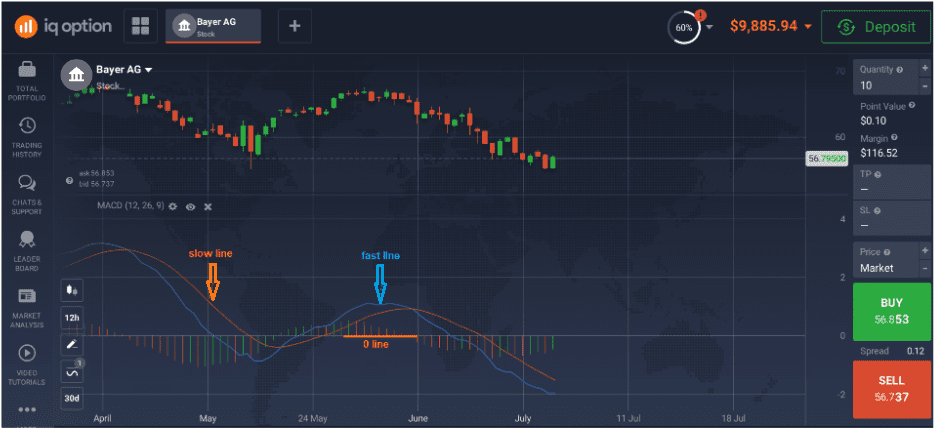Image resolution: width=934 pixels, height=429 pixels.
Task: Open the candlestick chart type selector
Action: 72,291
